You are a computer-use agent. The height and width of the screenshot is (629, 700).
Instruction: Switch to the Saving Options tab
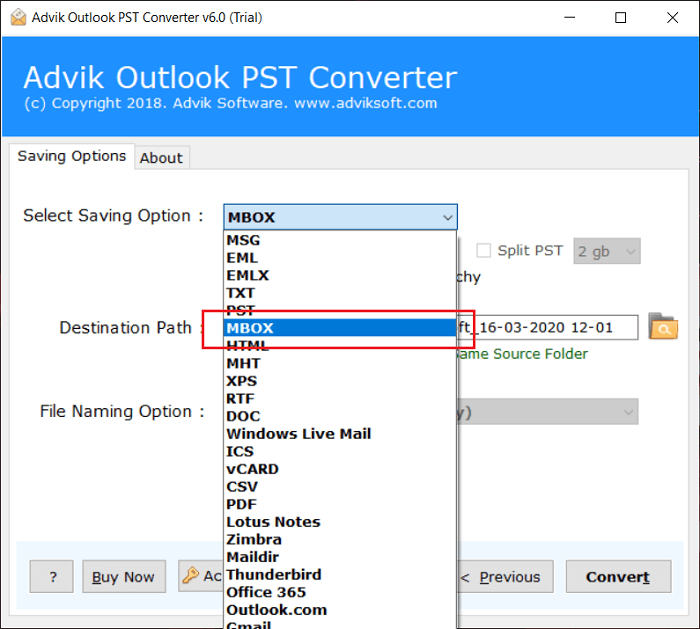click(71, 156)
